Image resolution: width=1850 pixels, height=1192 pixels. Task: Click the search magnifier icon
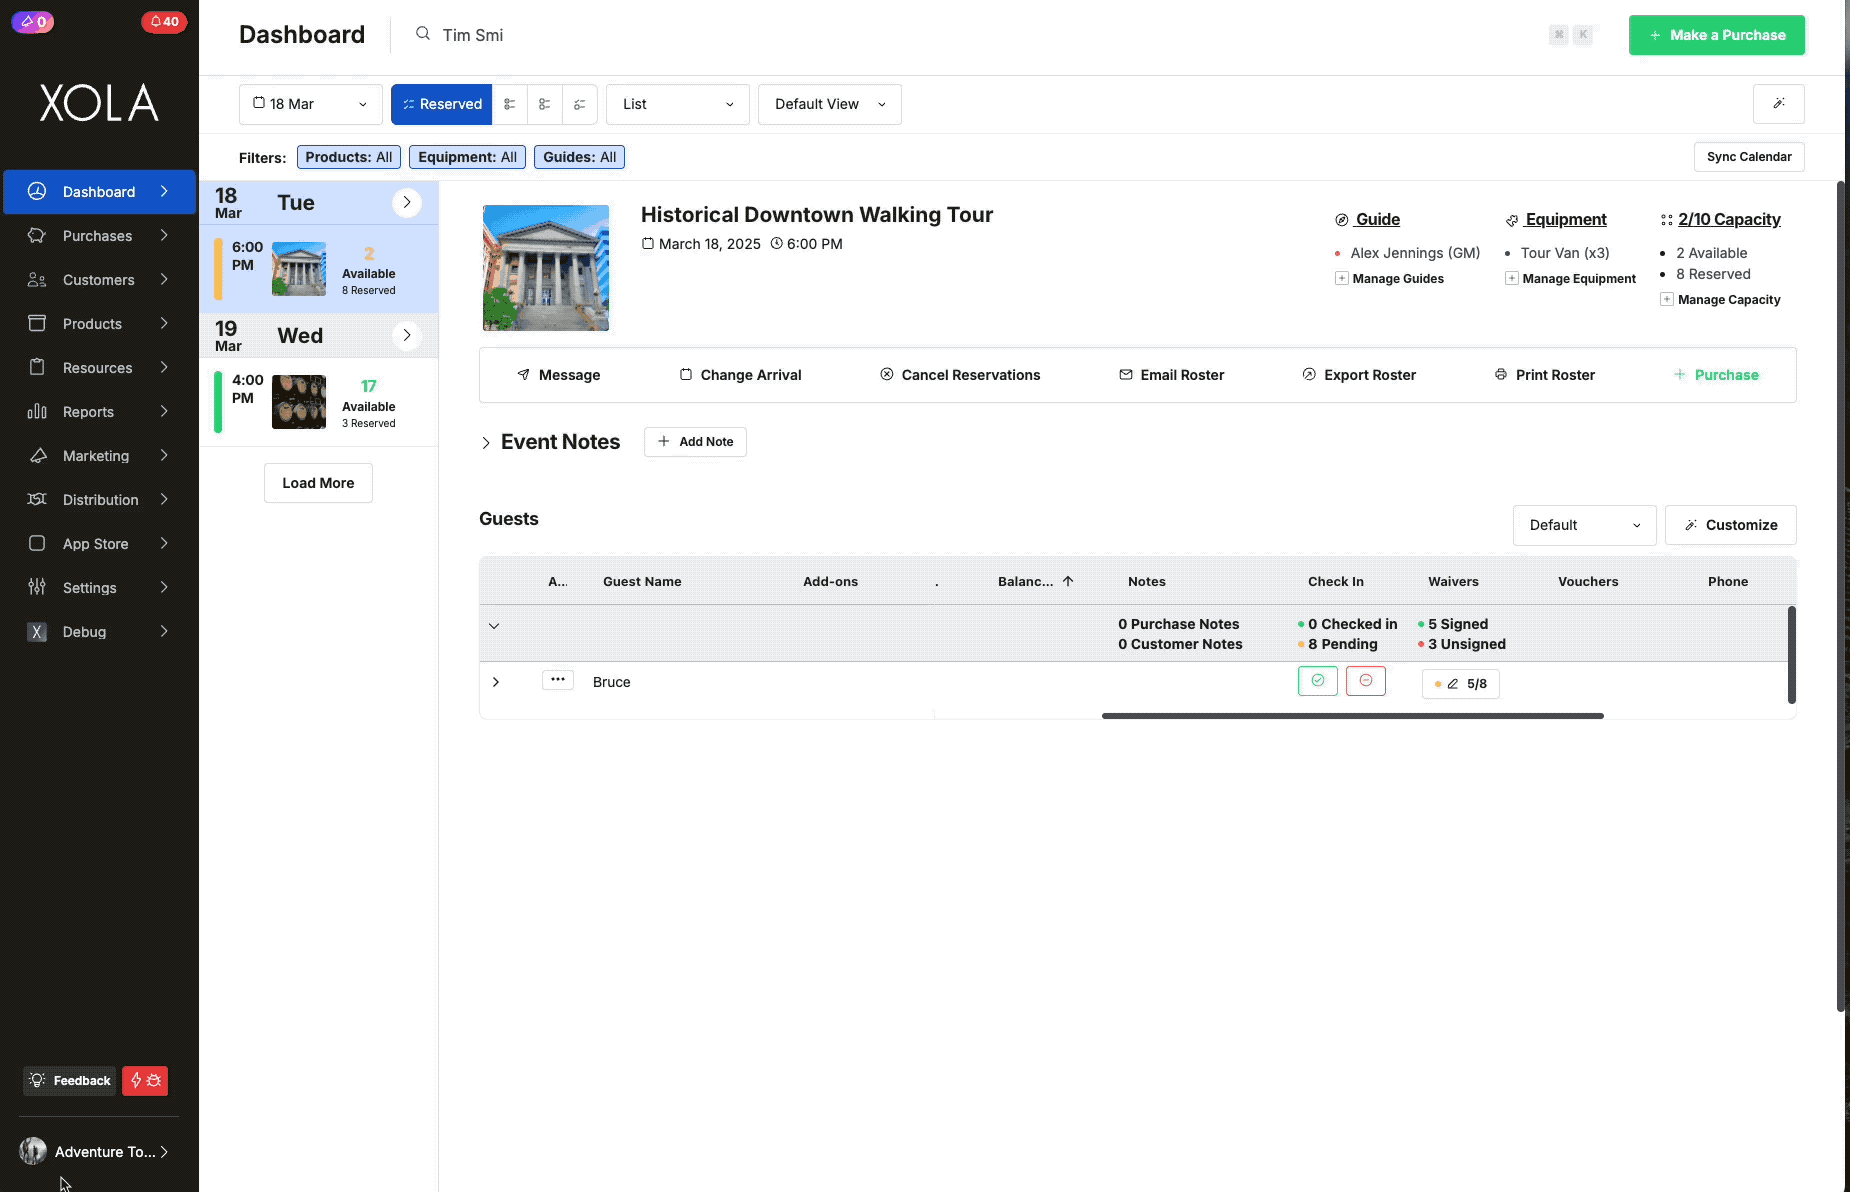[423, 34]
